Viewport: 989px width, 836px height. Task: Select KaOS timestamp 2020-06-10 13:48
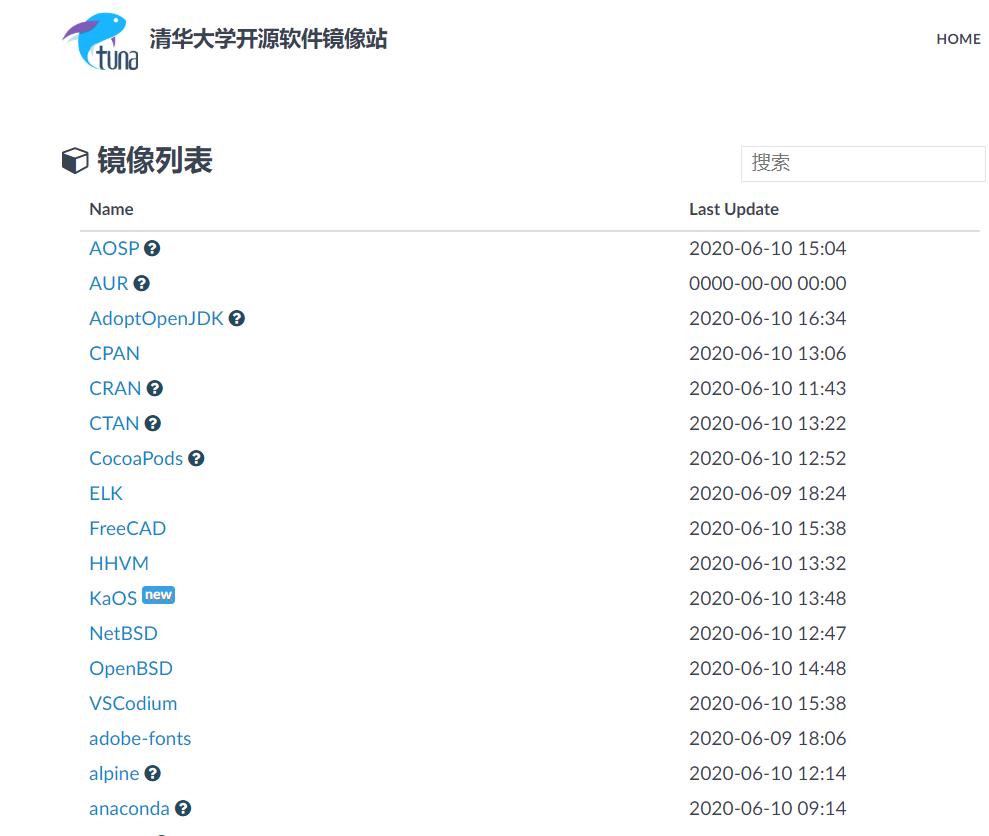click(x=768, y=599)
